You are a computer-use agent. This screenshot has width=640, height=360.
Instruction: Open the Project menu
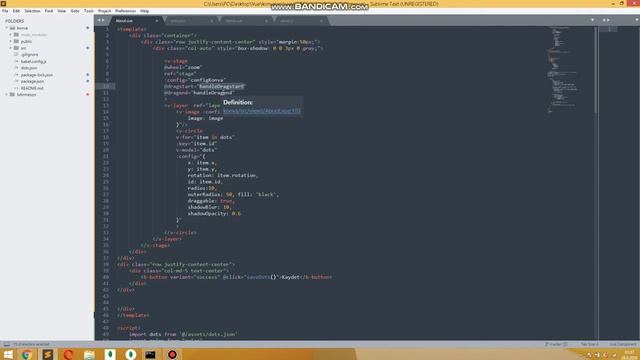pos(104,11)
